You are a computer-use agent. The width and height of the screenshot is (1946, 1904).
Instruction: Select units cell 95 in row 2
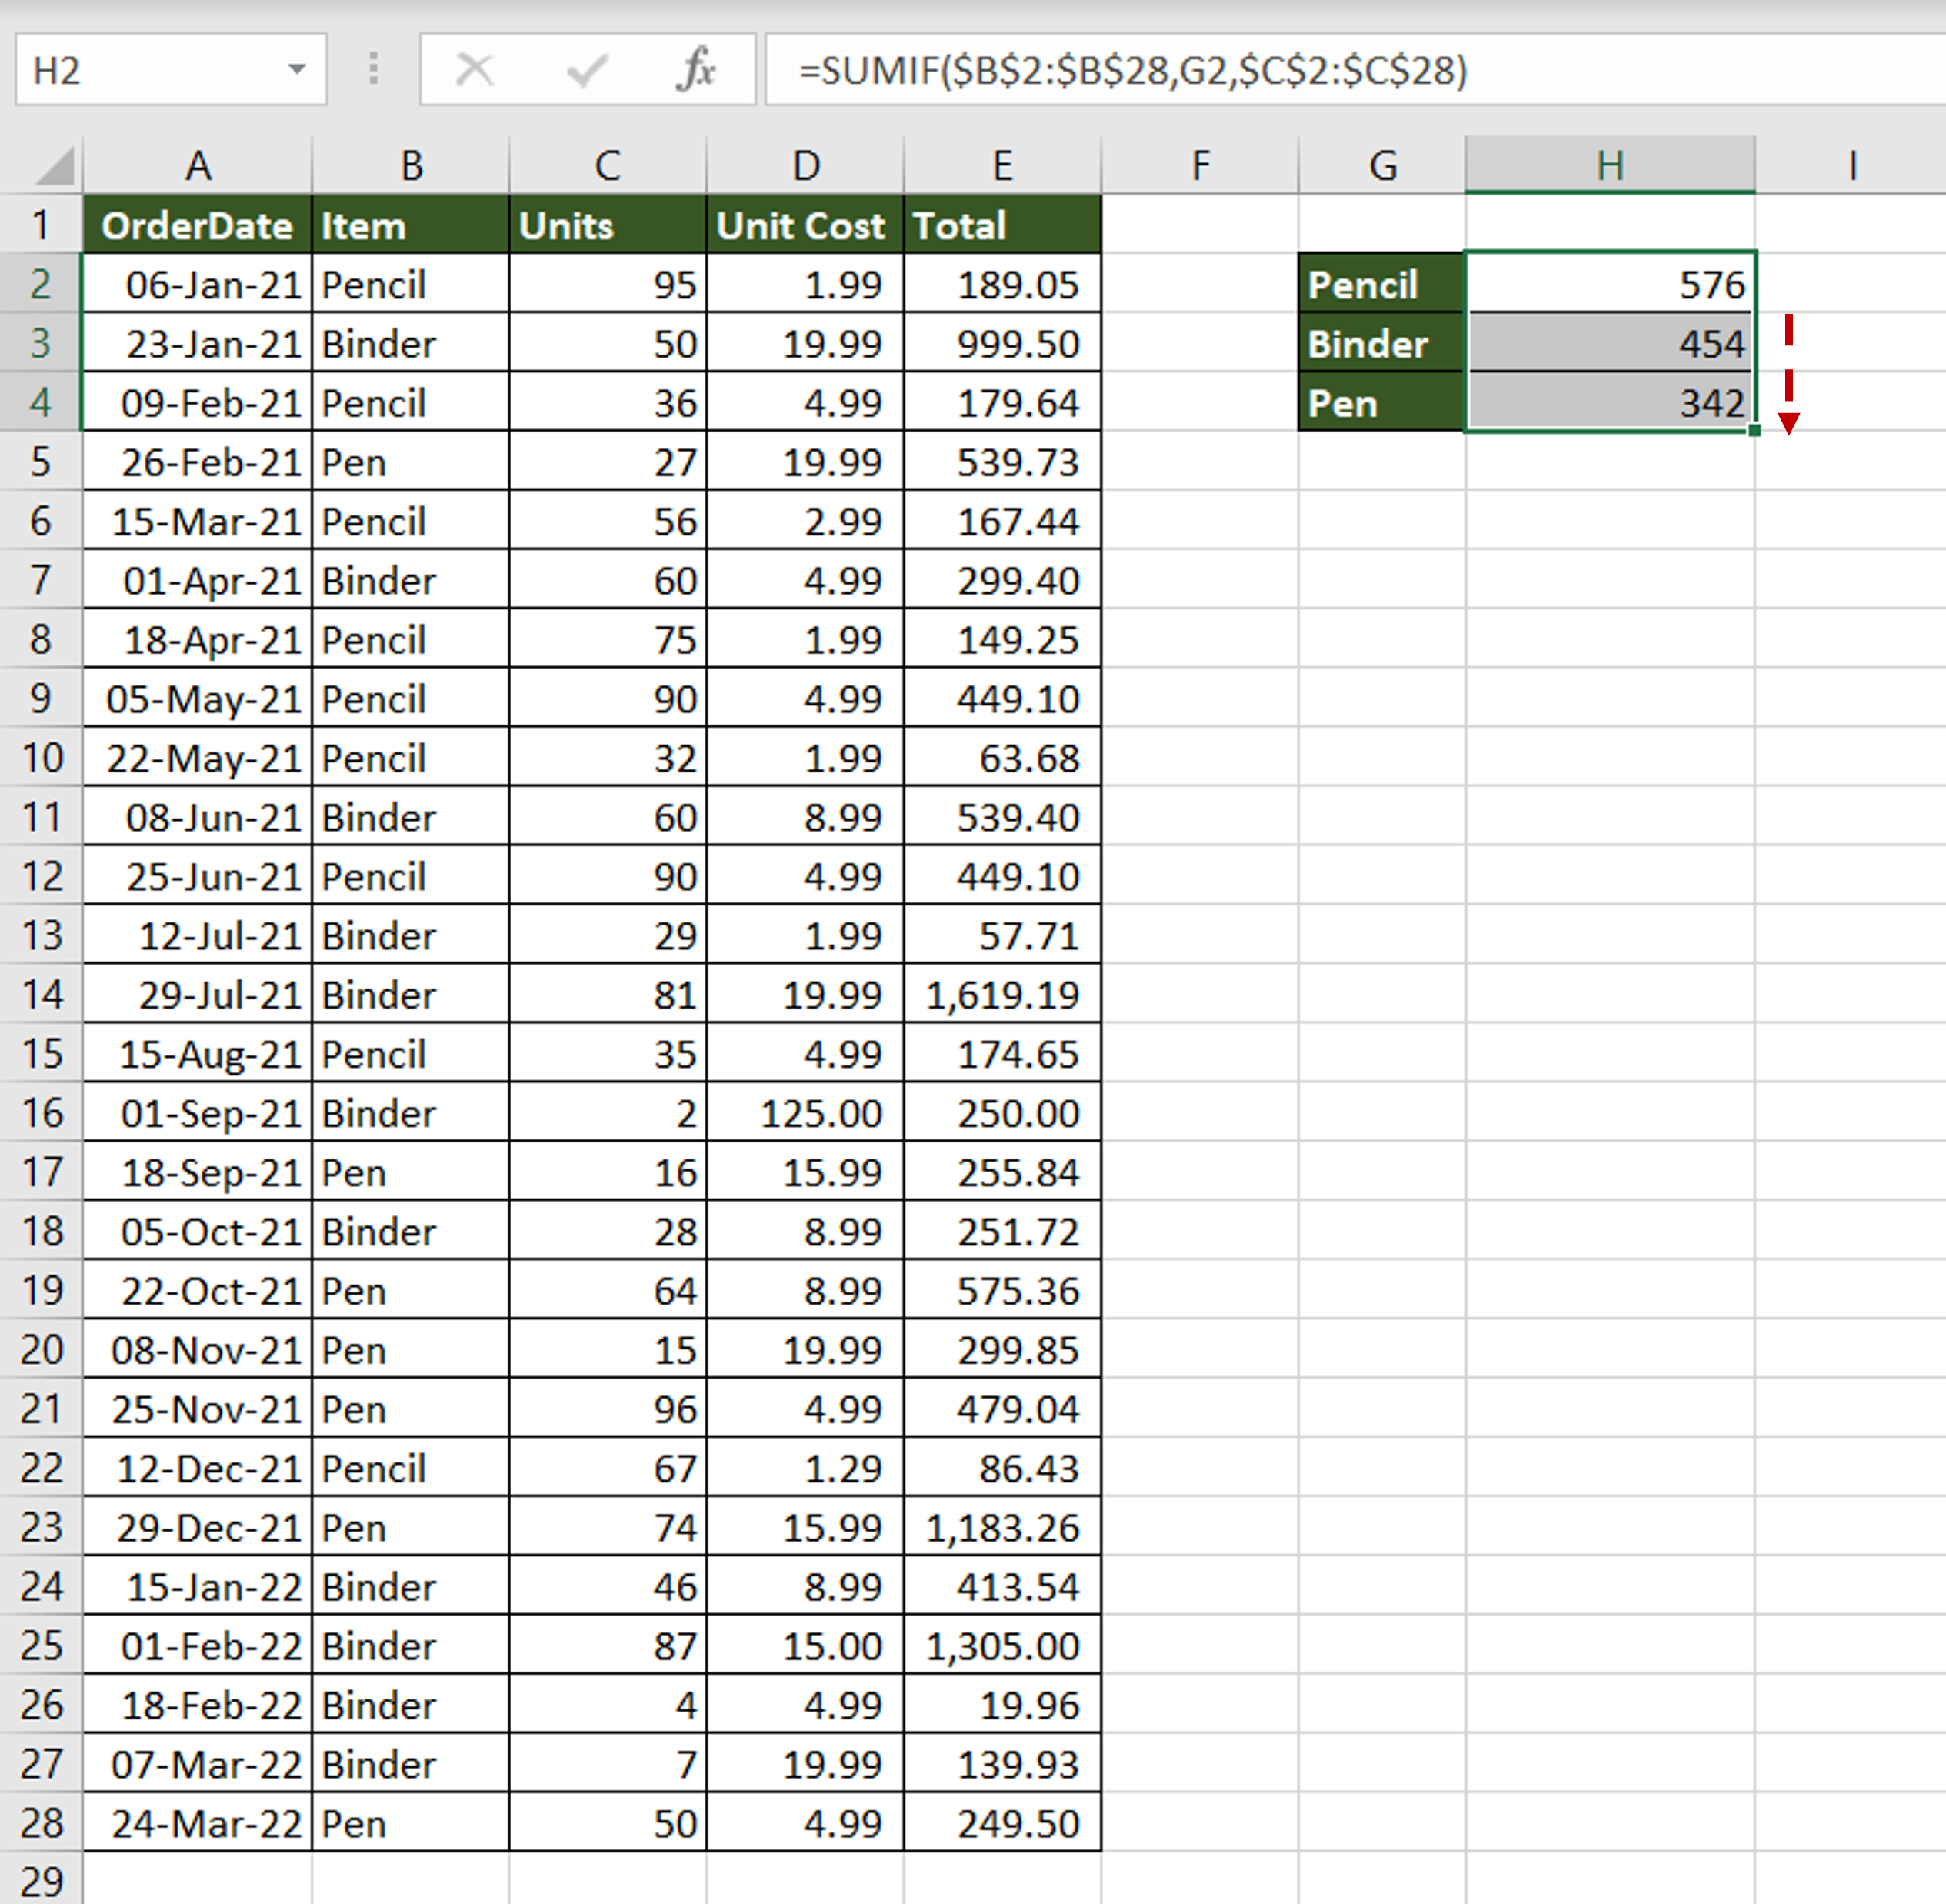(x=607, y=284)
